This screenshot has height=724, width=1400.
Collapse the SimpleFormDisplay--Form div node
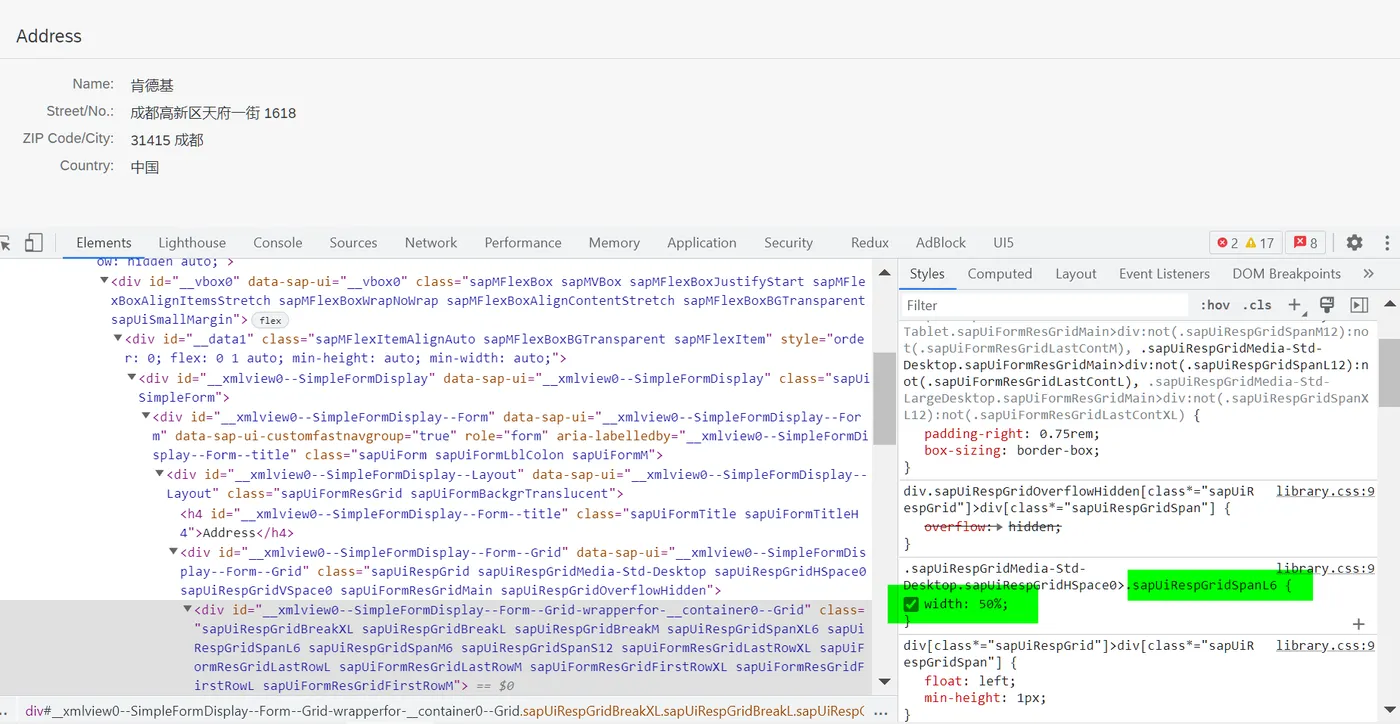point(146,417)
